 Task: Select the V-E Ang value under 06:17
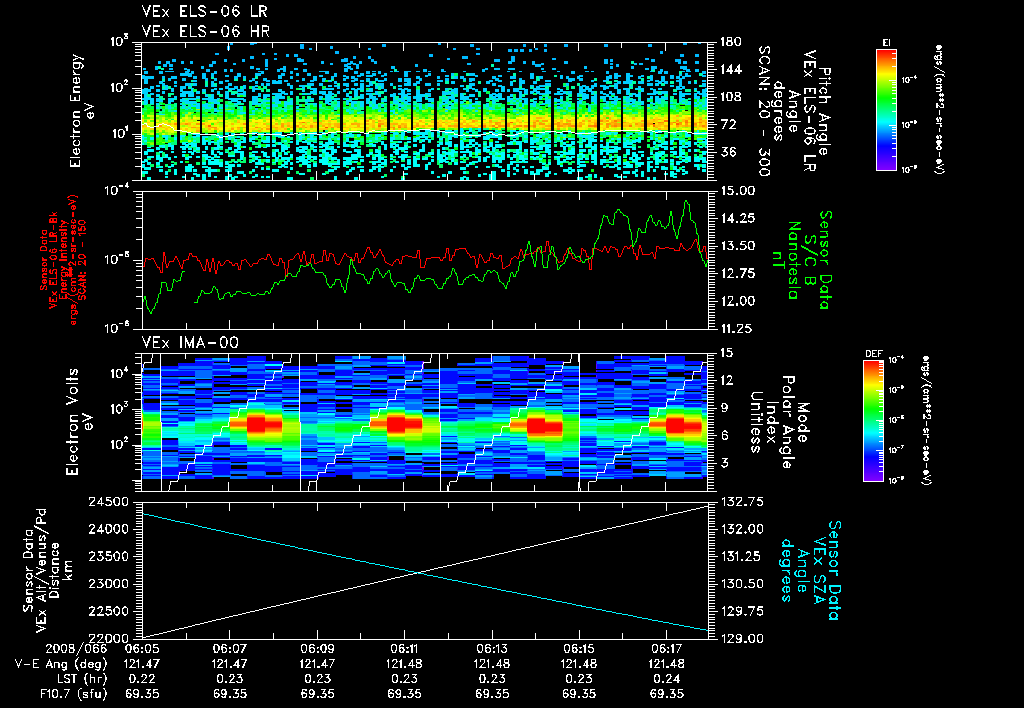(x=666, y=664)
